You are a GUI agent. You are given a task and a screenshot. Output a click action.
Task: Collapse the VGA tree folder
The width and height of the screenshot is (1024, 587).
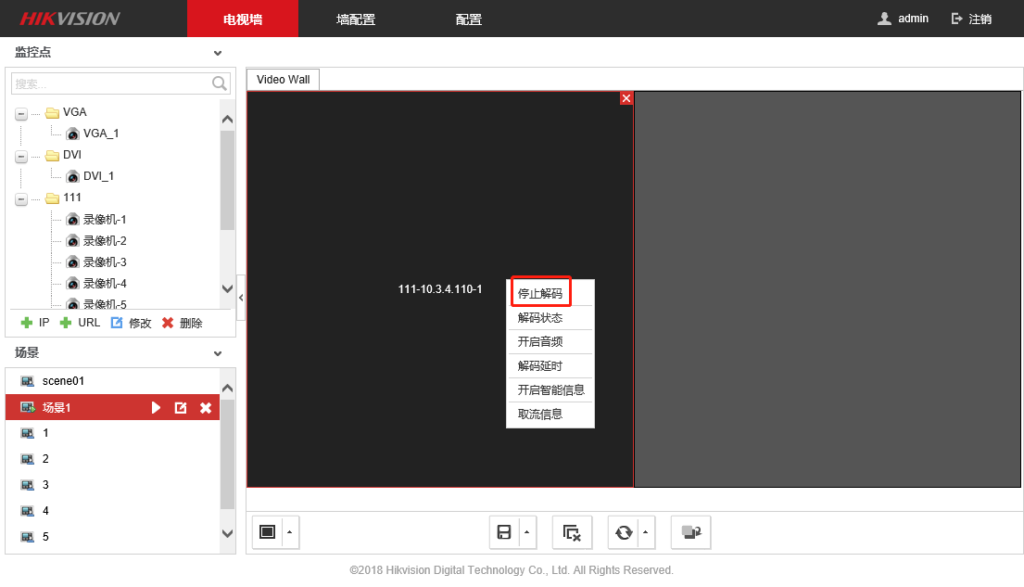21,113
